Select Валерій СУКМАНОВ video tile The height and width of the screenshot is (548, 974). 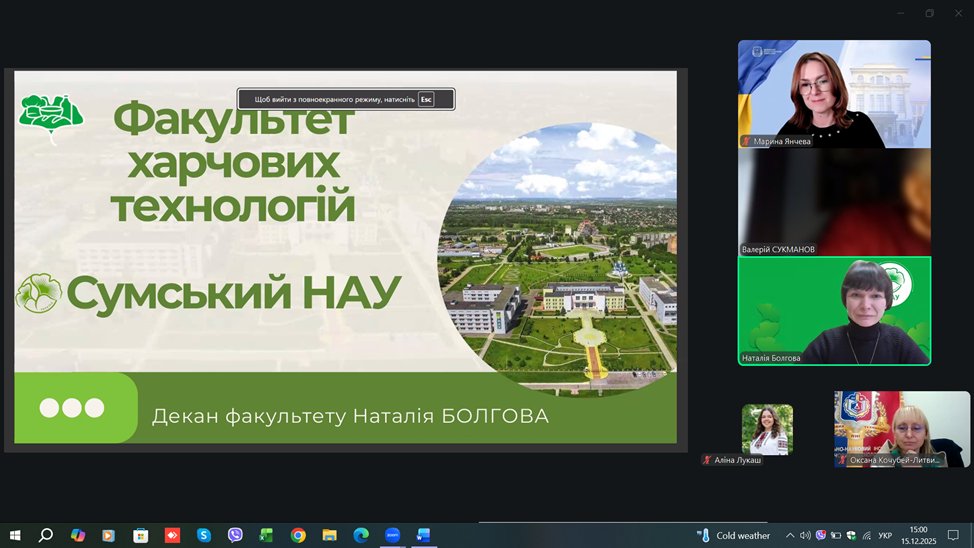(834, 201)
